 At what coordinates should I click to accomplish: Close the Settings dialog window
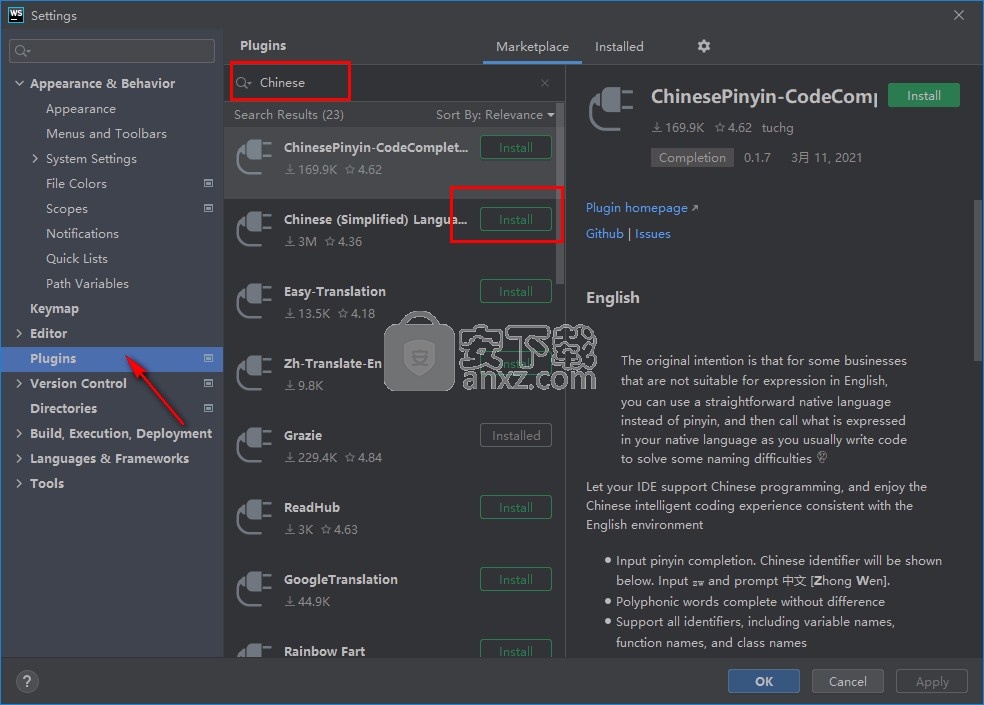pos(958,15)
